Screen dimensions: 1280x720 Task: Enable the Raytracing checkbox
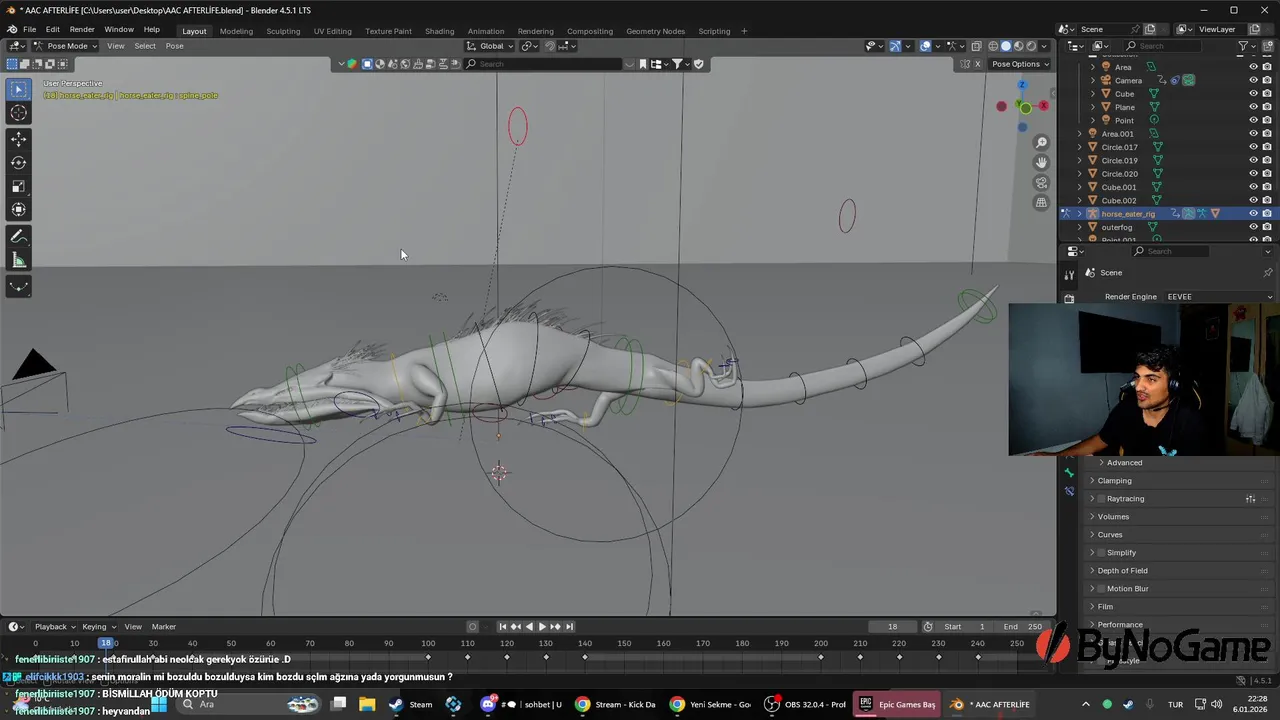tap(1102, 499)
